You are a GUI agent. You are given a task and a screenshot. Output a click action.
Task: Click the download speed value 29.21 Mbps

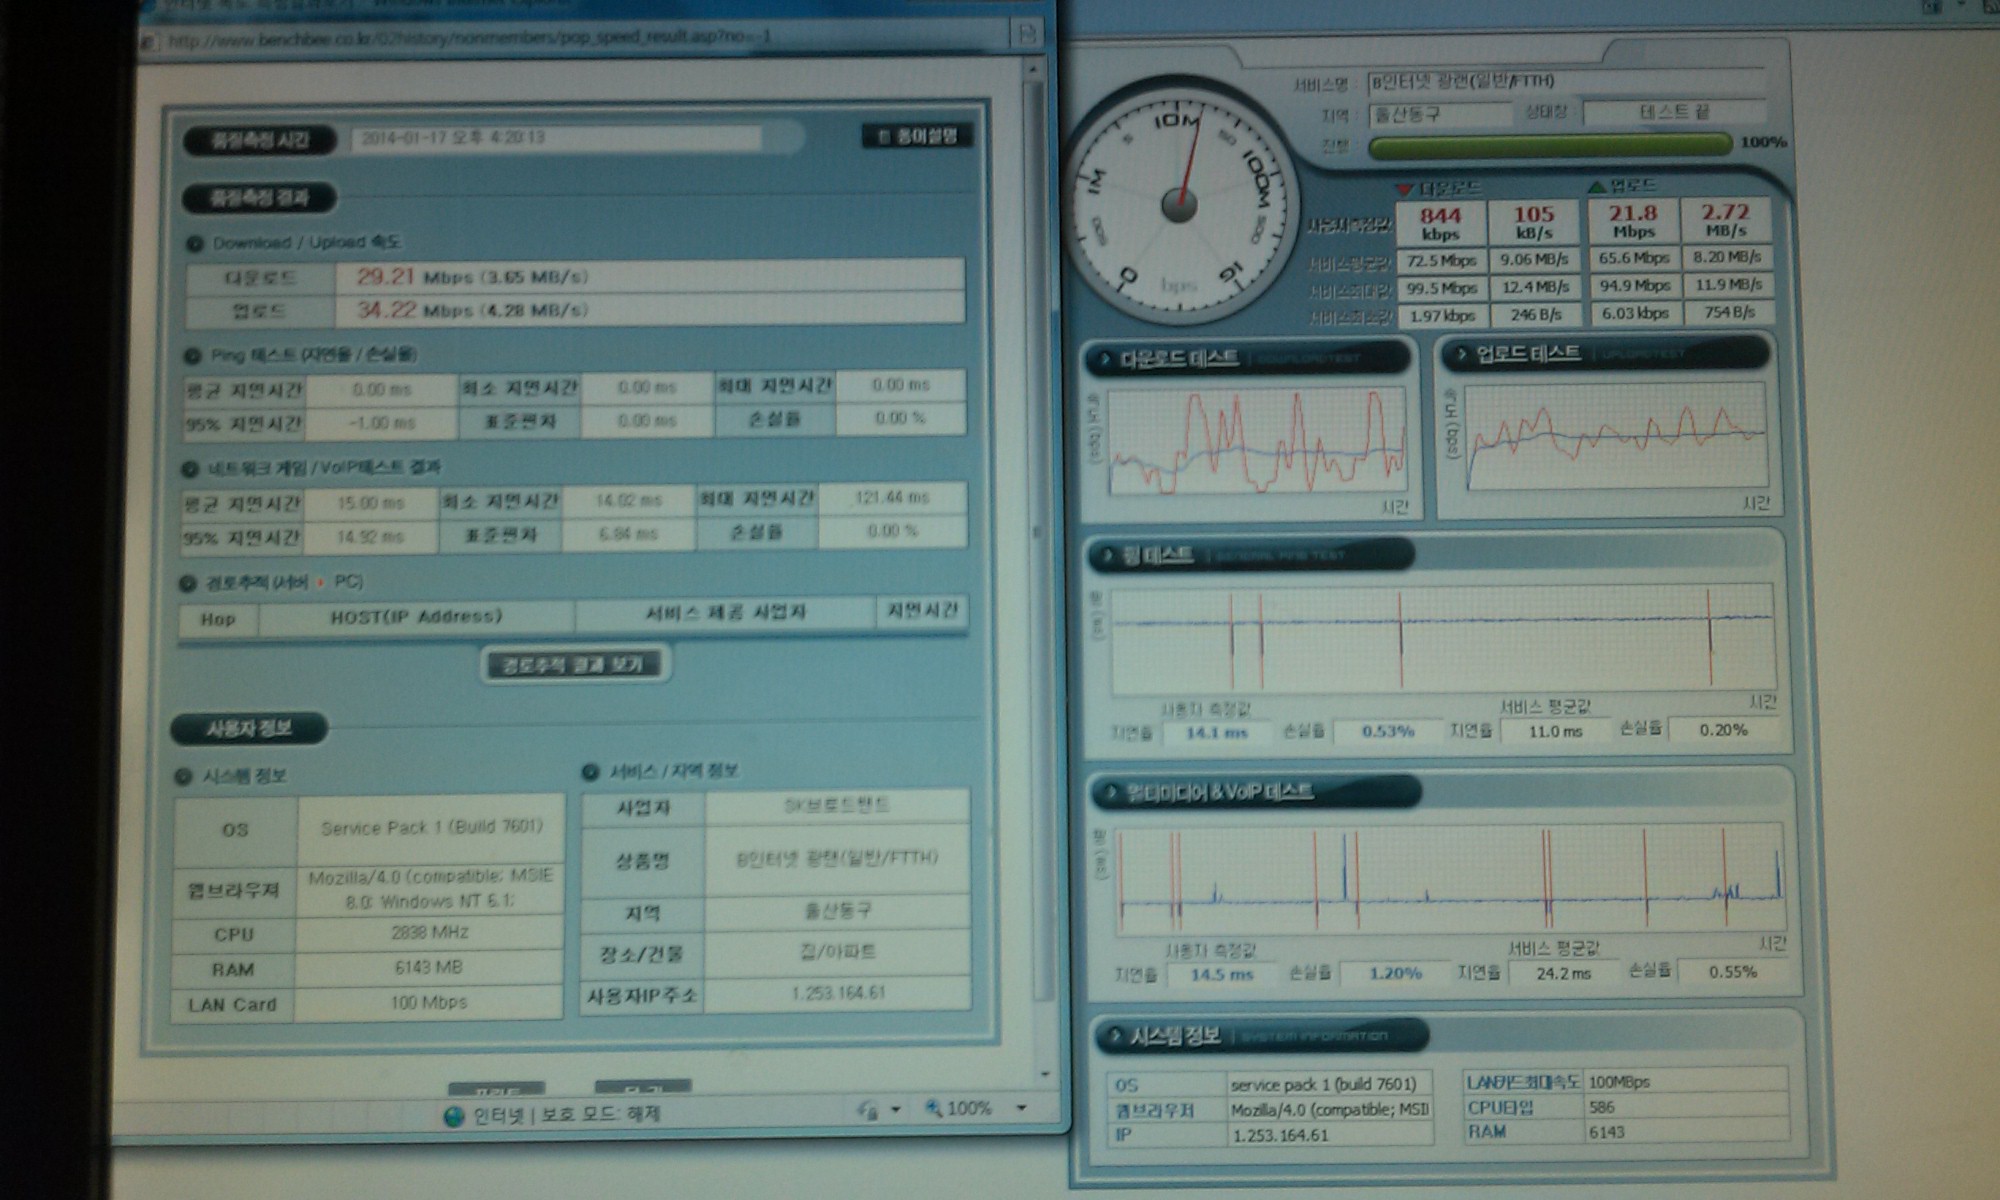[473, 277]
